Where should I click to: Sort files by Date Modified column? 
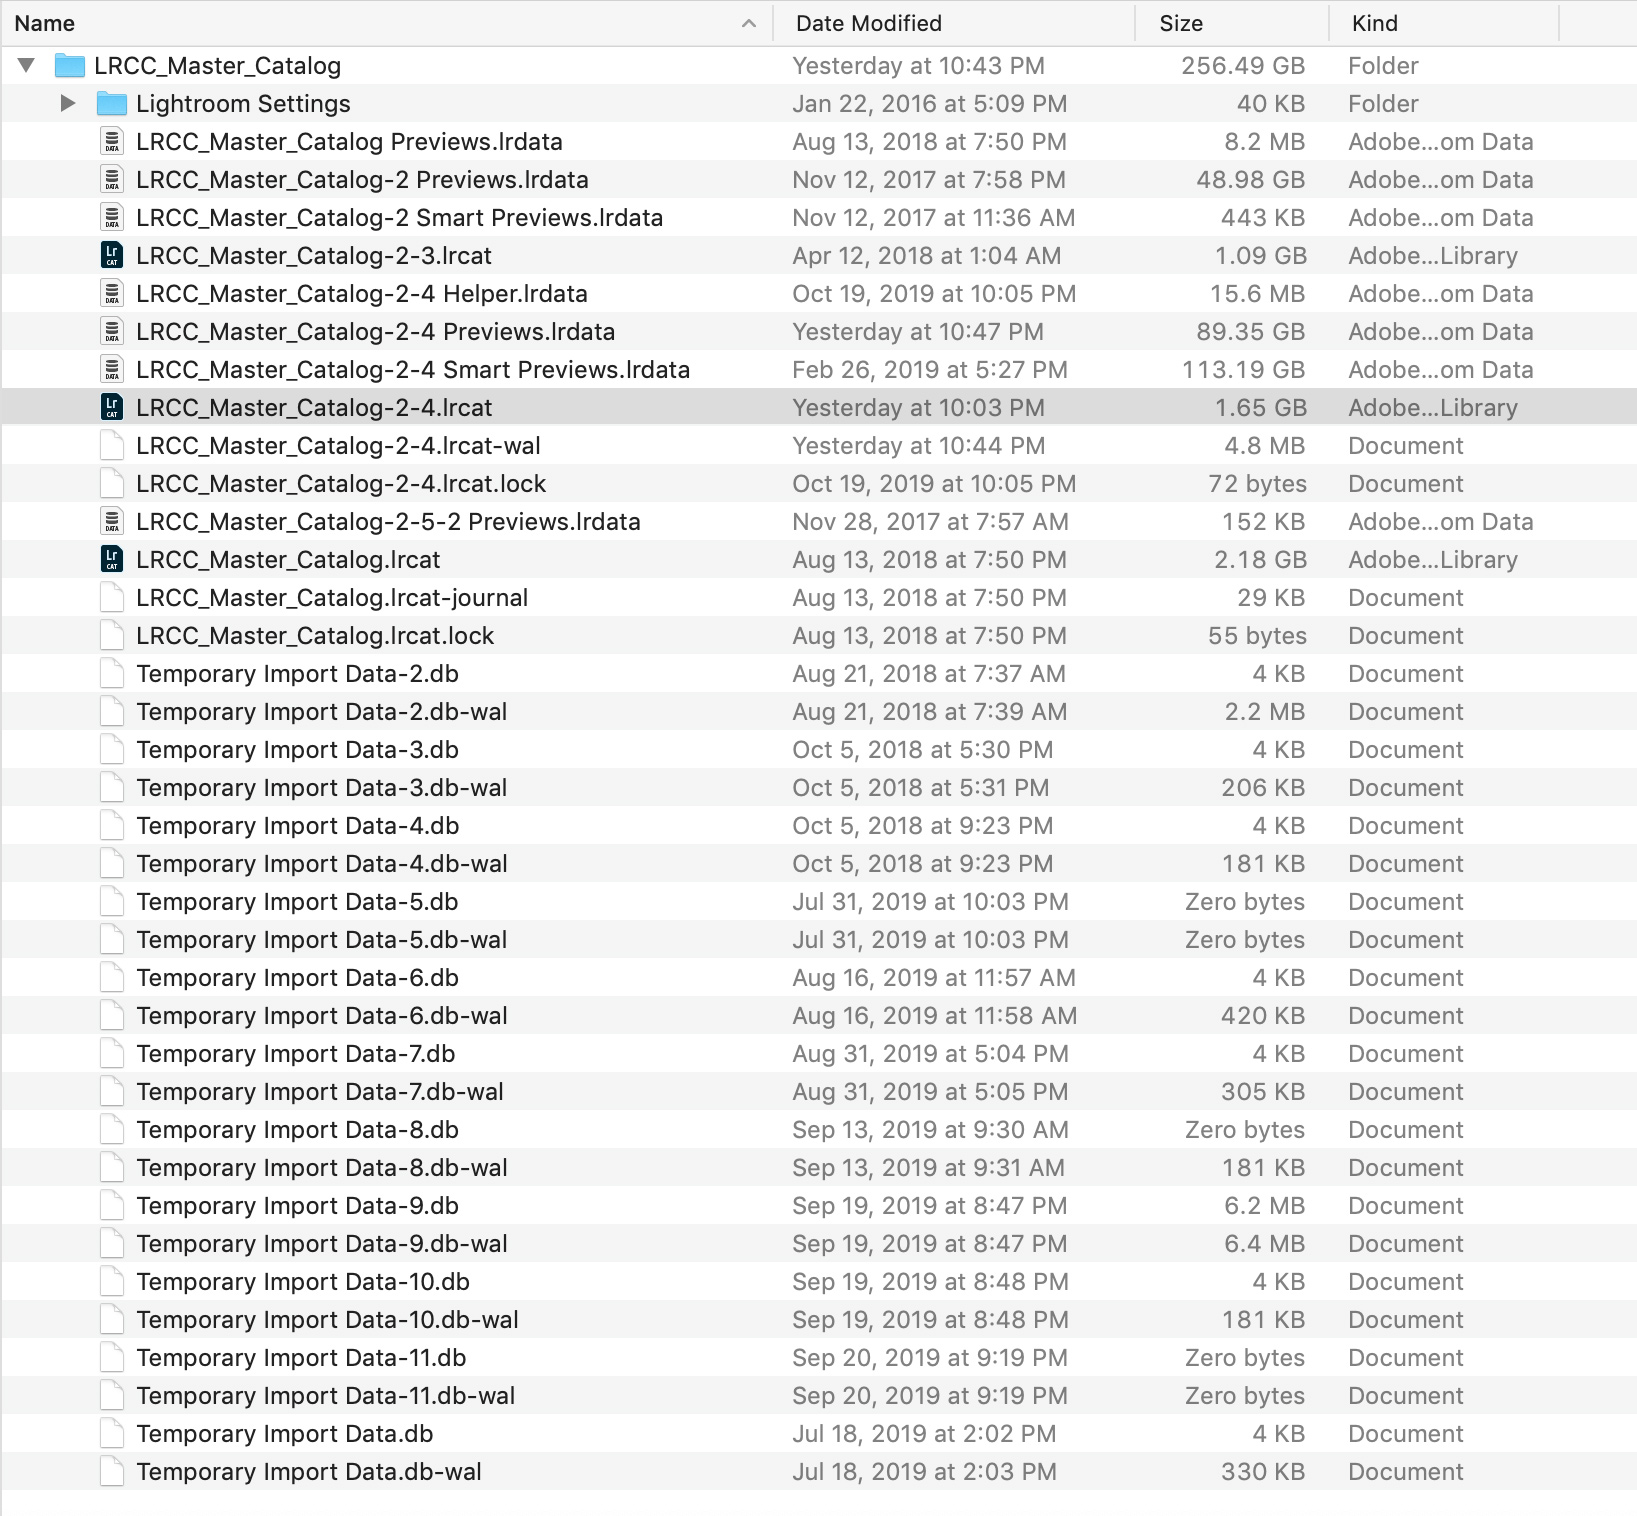[x=868, y=24]
